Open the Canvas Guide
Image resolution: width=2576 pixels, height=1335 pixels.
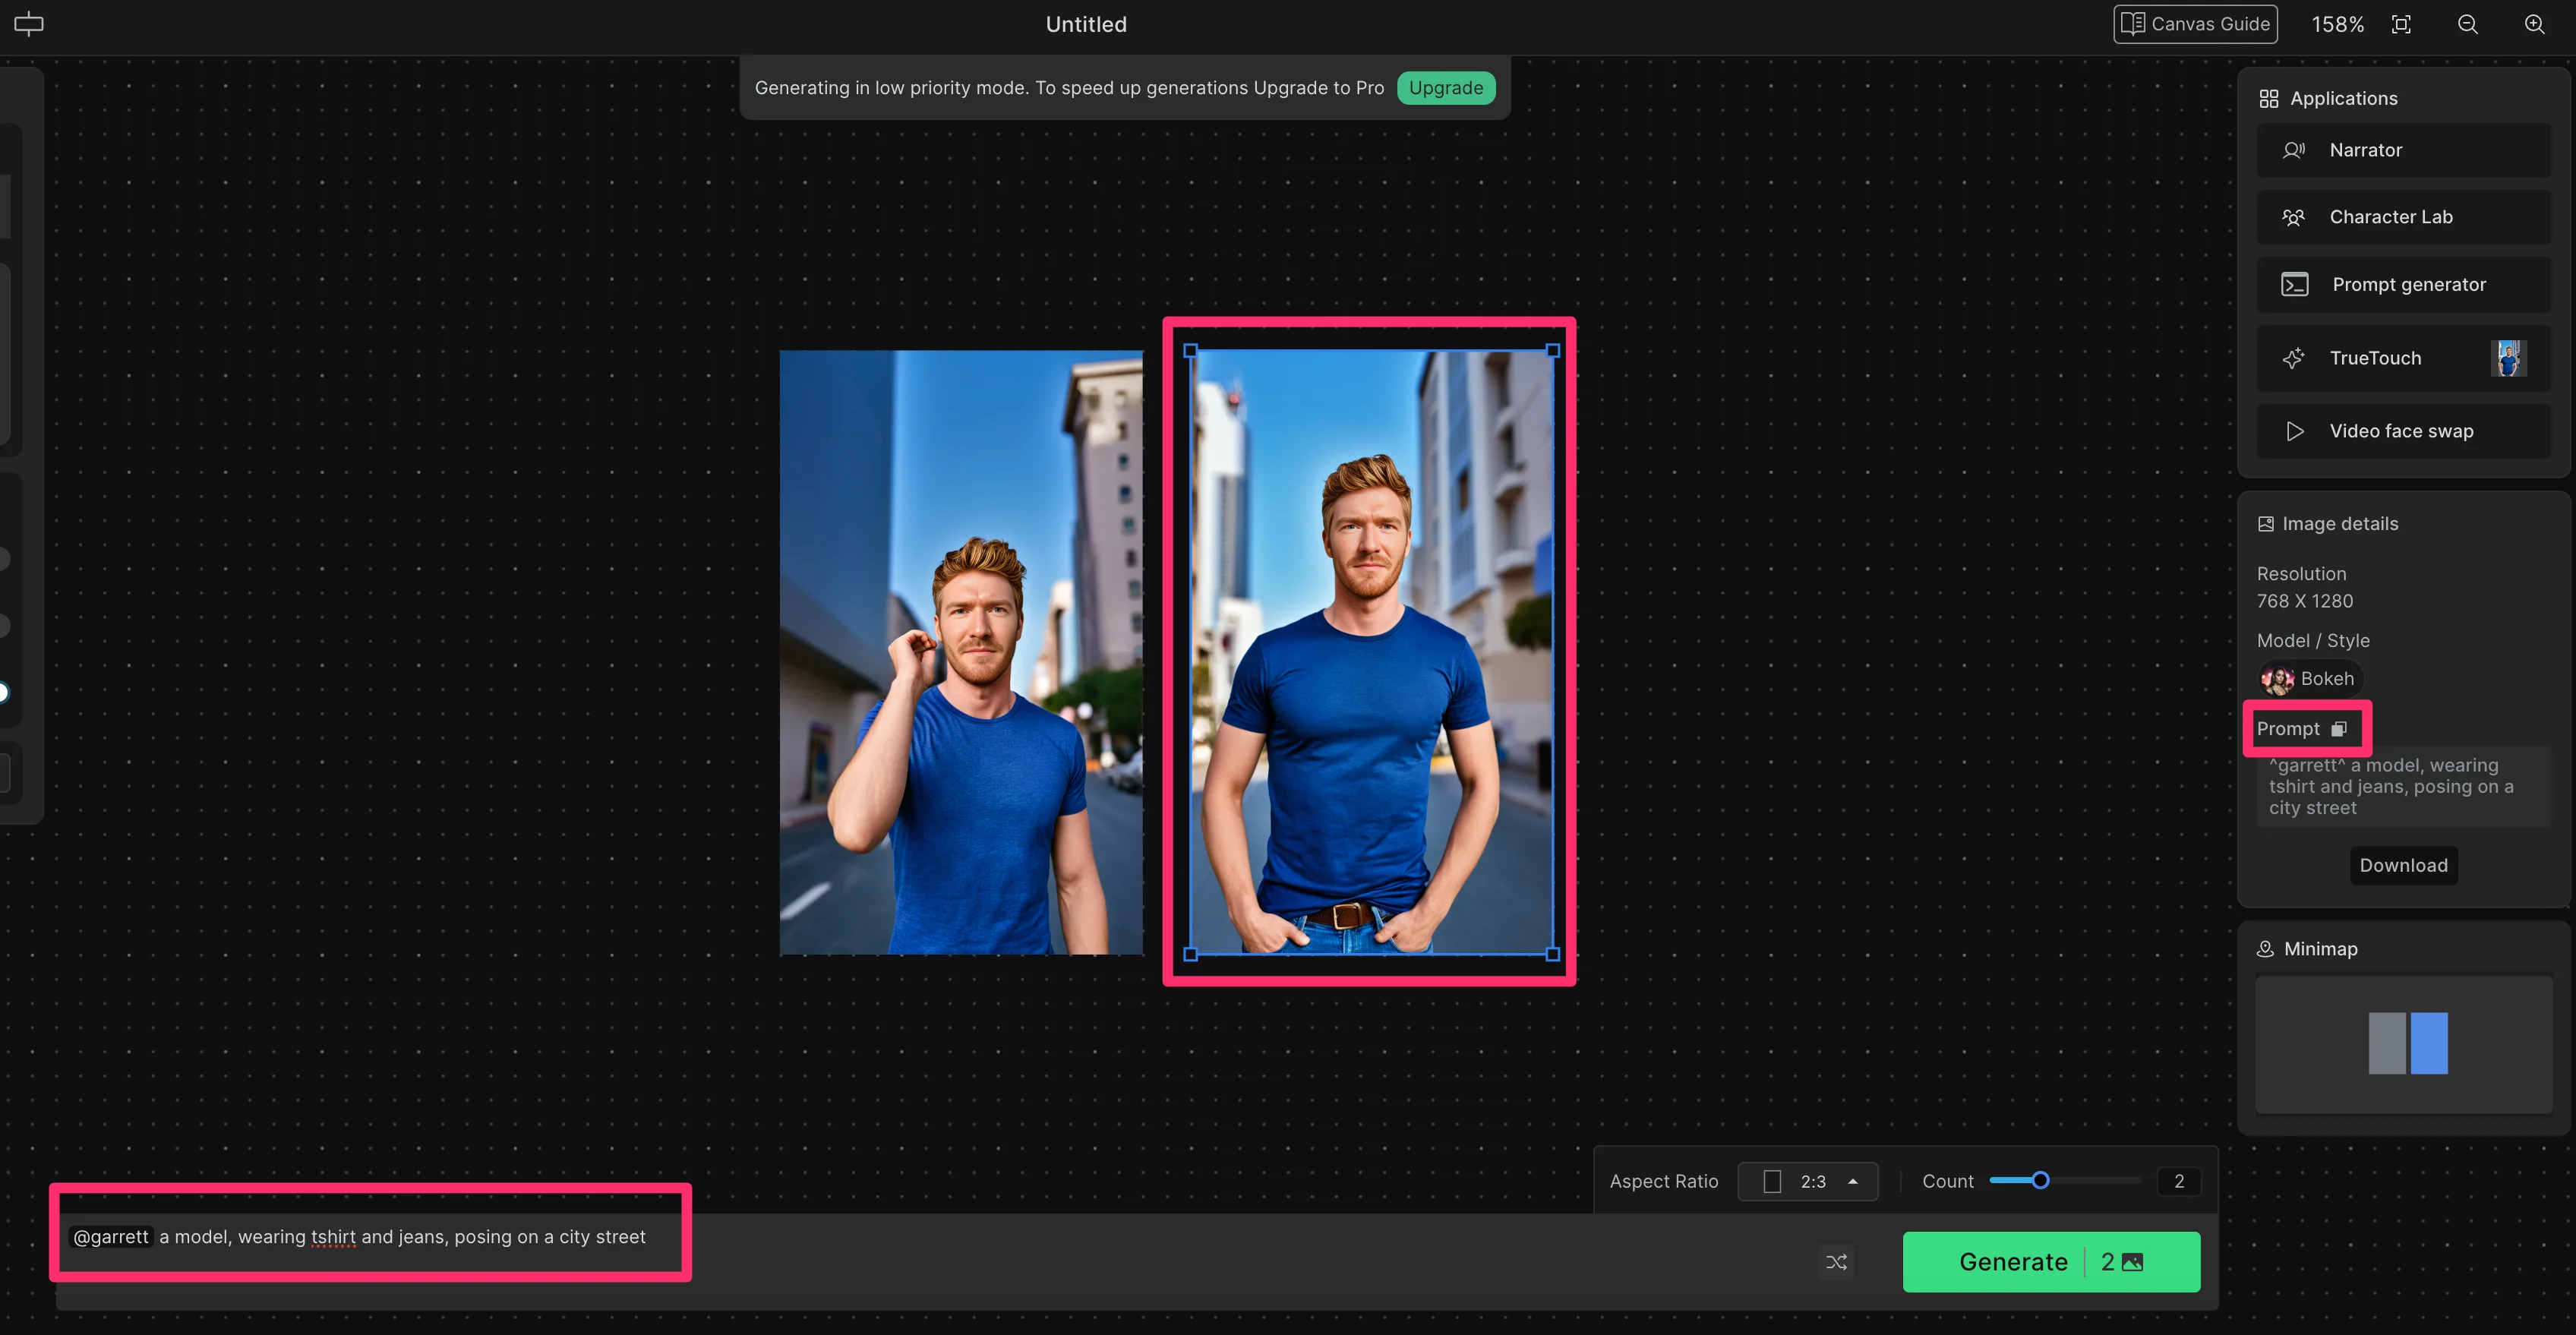pos(2195,24)
